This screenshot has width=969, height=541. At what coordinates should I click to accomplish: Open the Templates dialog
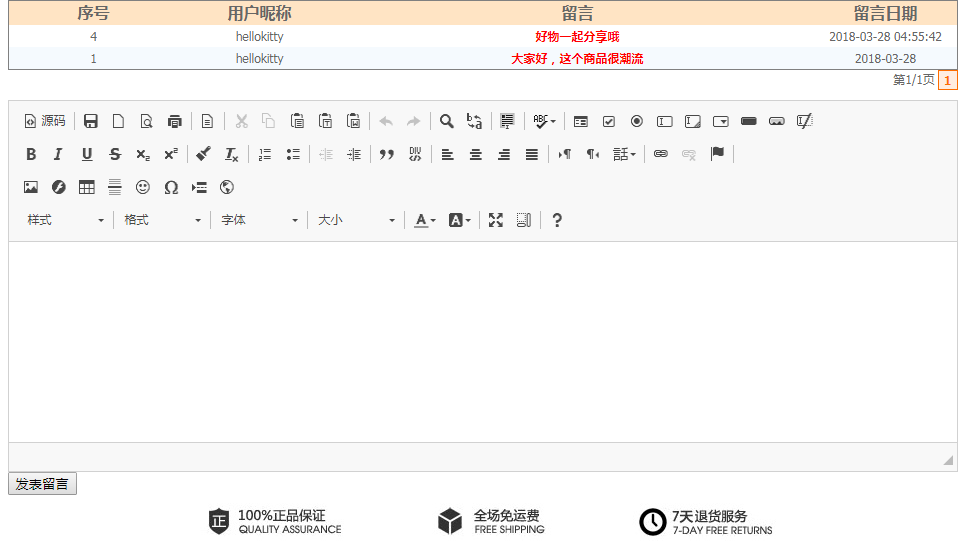[208, 121]
